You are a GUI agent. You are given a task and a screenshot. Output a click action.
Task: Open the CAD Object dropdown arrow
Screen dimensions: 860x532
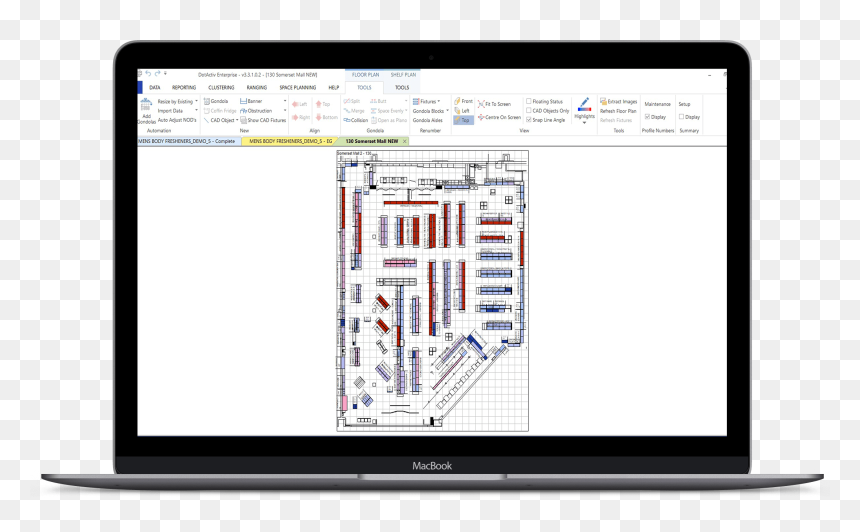237,120
